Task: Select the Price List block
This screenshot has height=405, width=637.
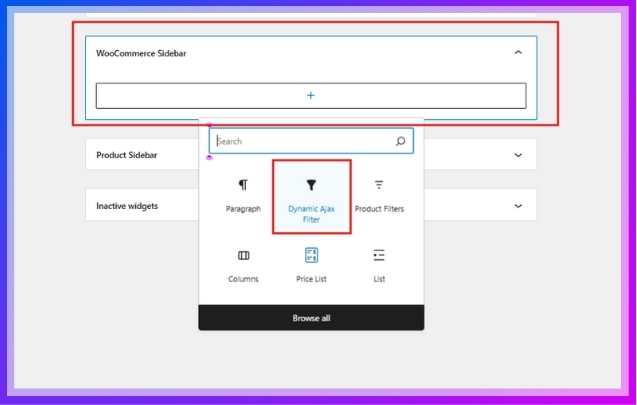Action: [311, 266]
